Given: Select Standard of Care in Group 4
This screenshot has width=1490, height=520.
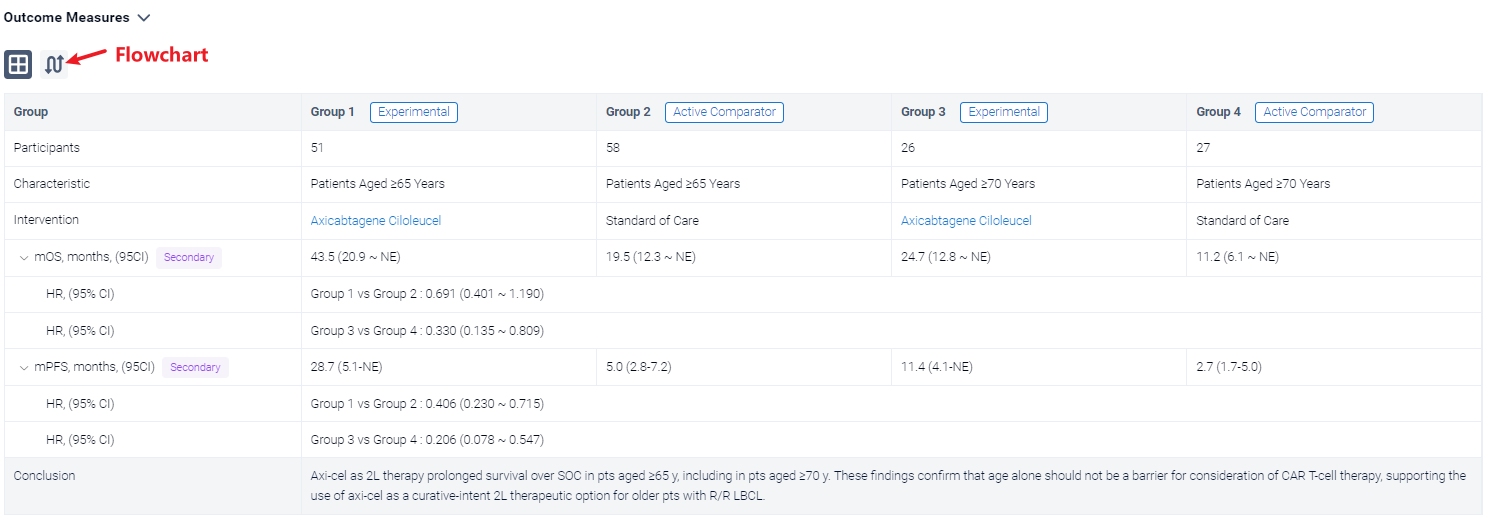Looking at the screenshot, I should tap(1242, 221).
